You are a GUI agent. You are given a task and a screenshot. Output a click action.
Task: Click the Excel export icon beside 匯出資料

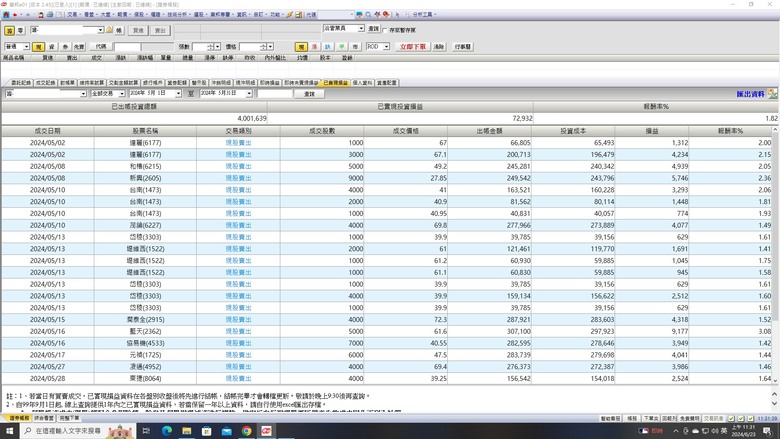(772, 93)
